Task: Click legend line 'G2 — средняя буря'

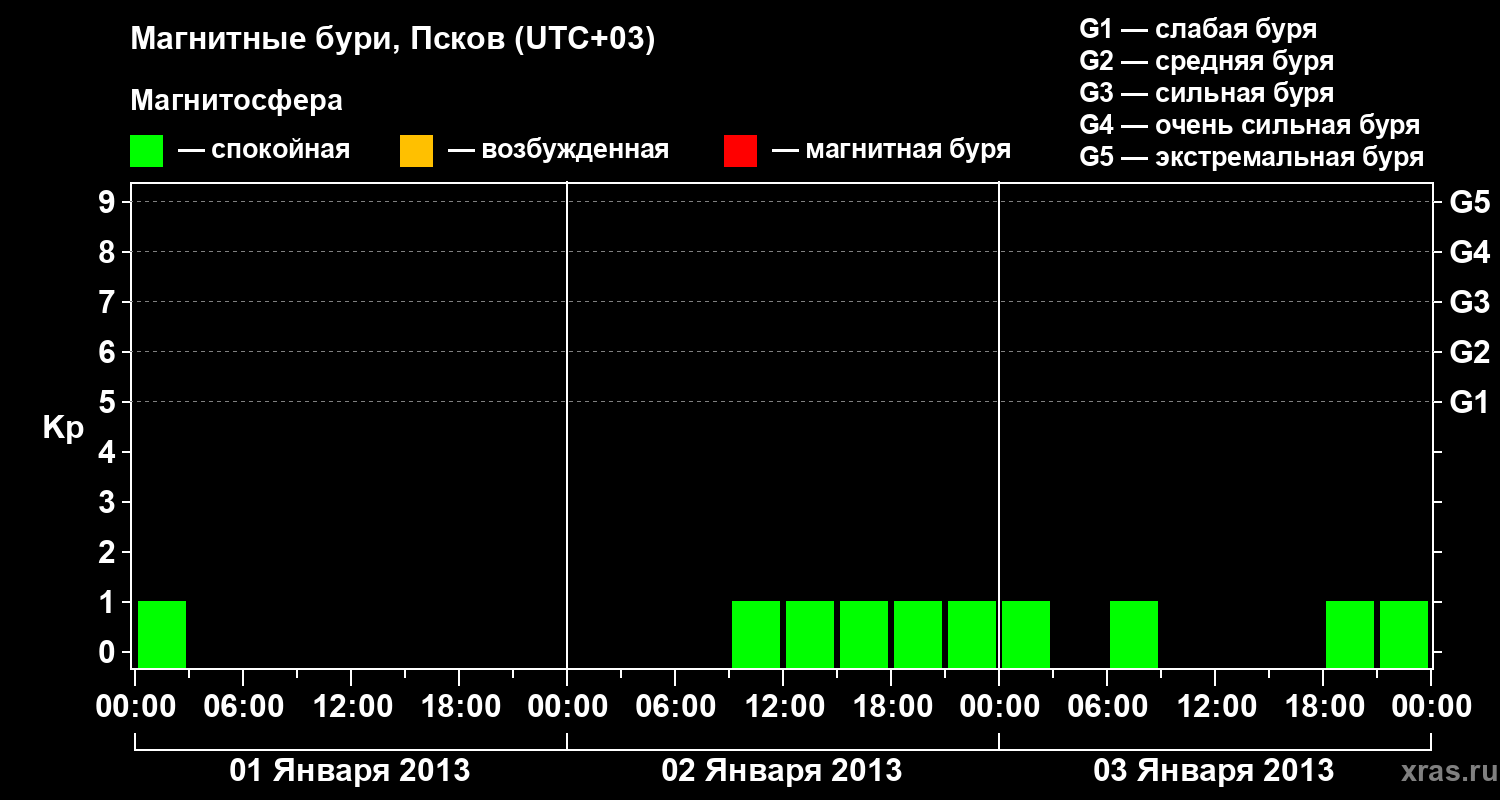Action: point(1207,61)
